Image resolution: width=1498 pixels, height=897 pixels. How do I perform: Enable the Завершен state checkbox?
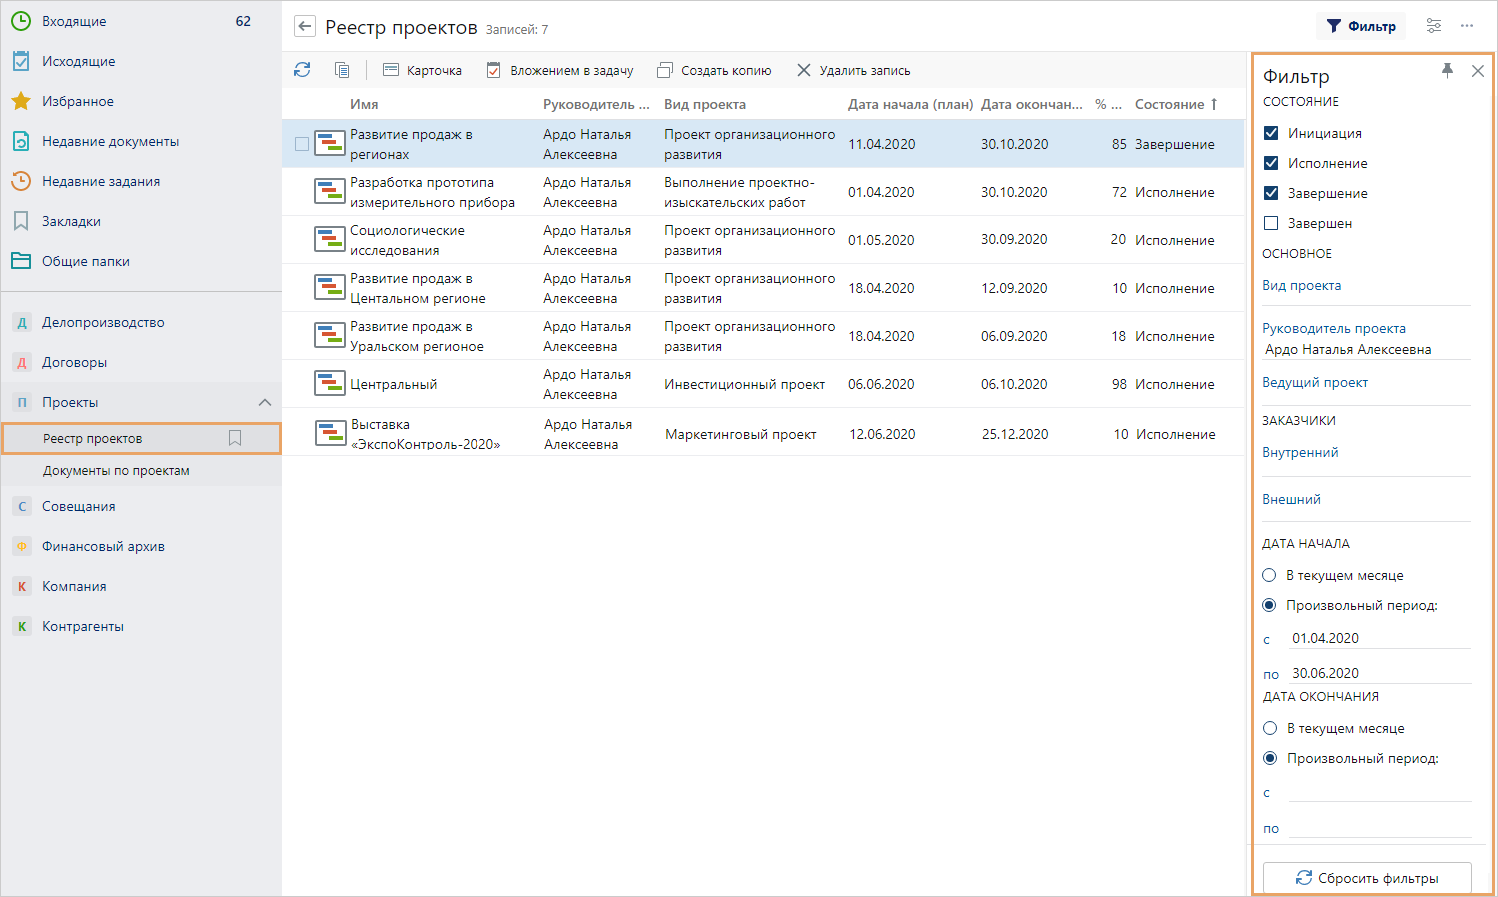(x=1271, y=223)
